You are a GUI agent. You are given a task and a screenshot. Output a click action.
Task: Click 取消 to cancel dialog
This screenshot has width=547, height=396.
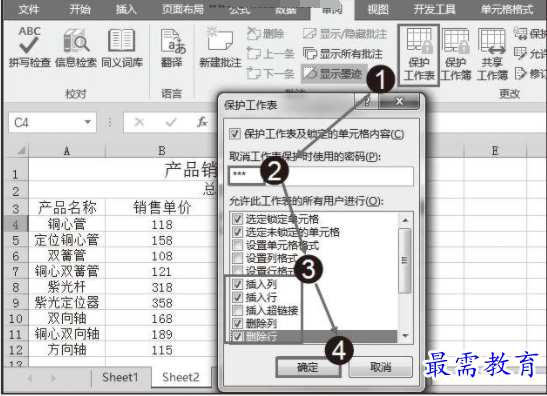pos(381,367)
